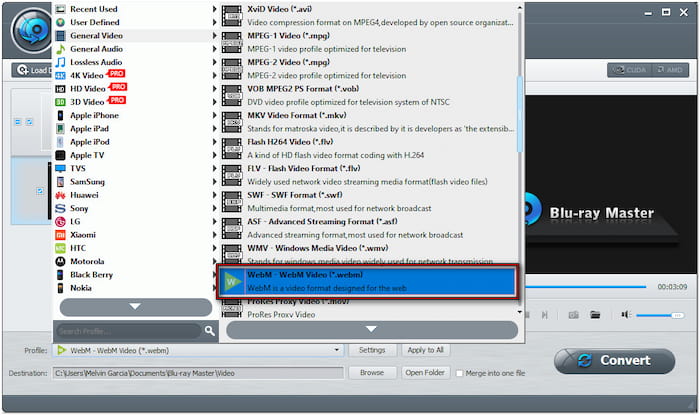Check Merge into one file

[459, 373]
